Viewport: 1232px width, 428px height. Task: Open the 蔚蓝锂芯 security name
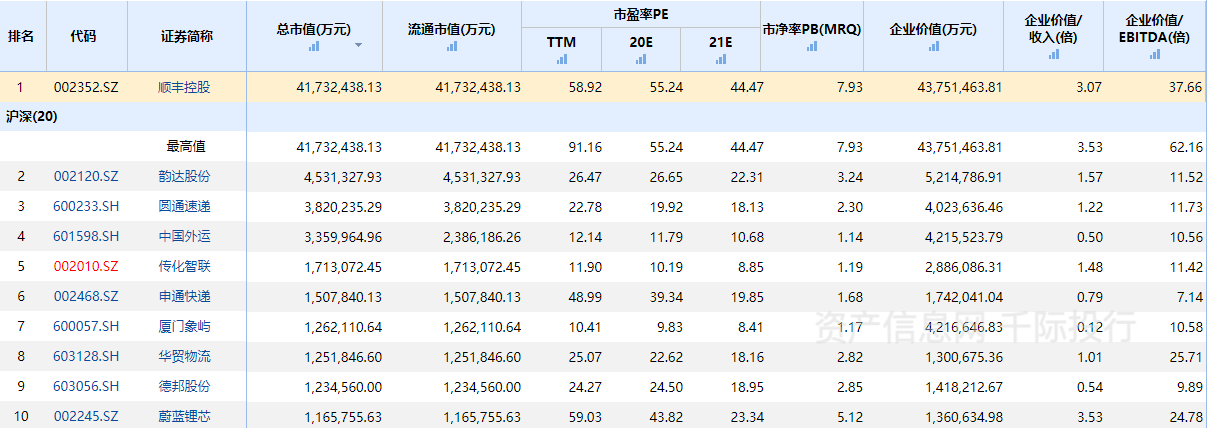pos(185,416)
